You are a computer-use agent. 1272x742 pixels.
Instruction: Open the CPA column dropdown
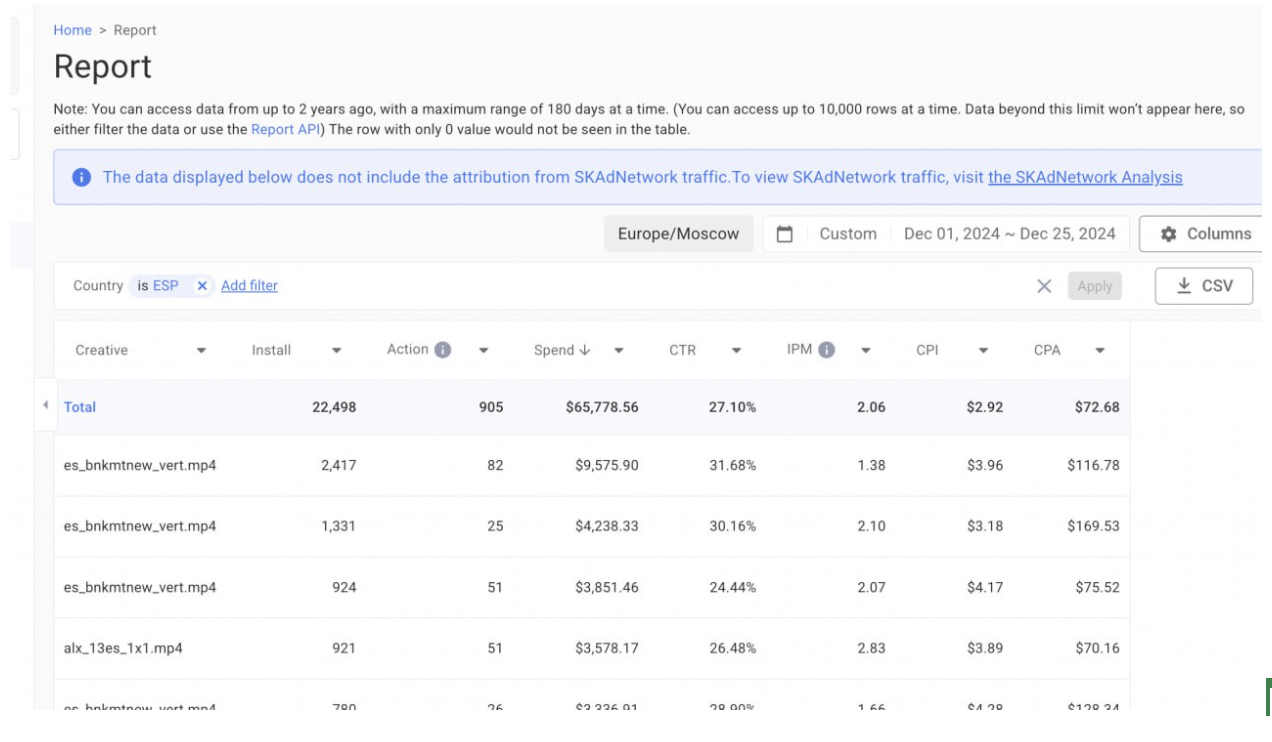(x=1100, y=351)
